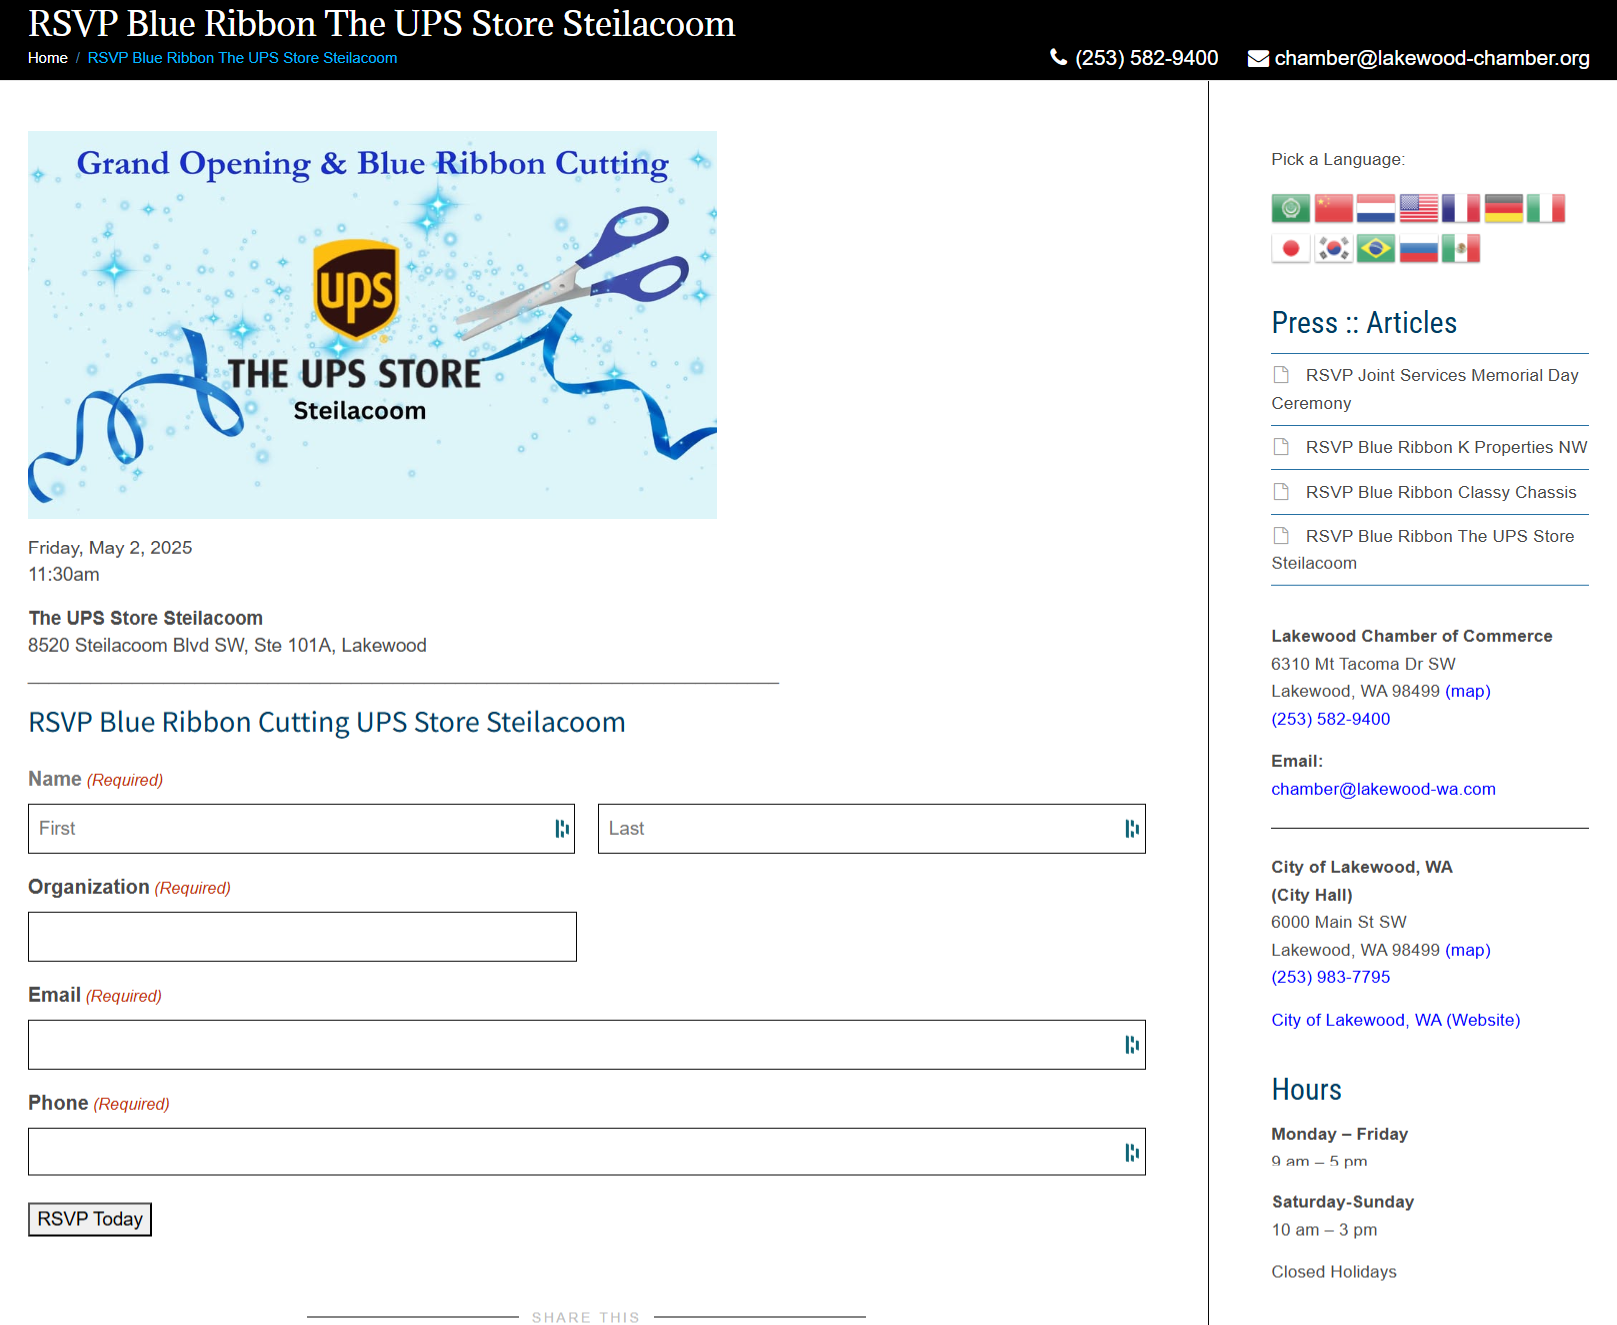Click autofill icon in Email field
1617x1325 pixels.
click(1131, 1044)
